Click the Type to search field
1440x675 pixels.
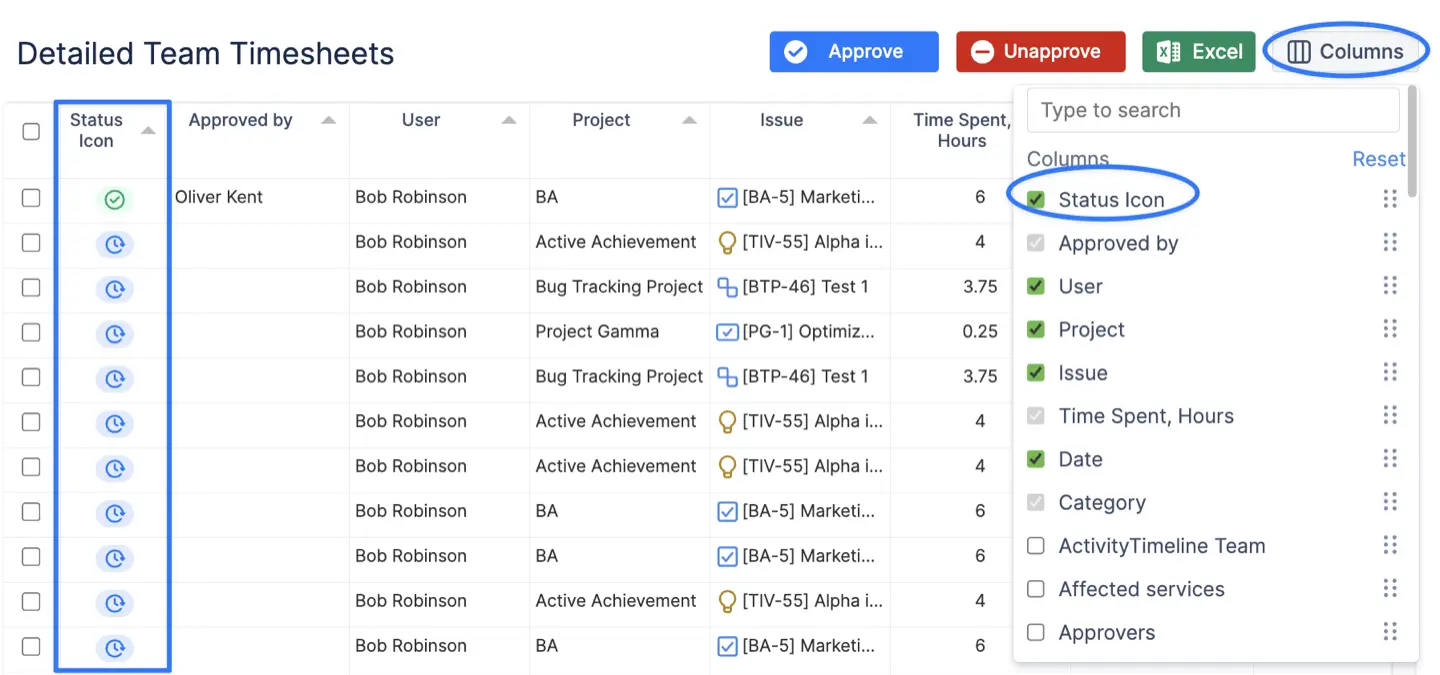(x=1212, y=110)
